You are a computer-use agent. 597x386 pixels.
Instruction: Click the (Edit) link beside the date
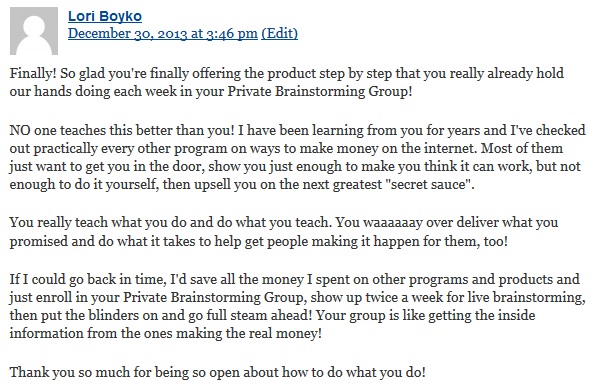pyautogui.click(x=279, y=33)
